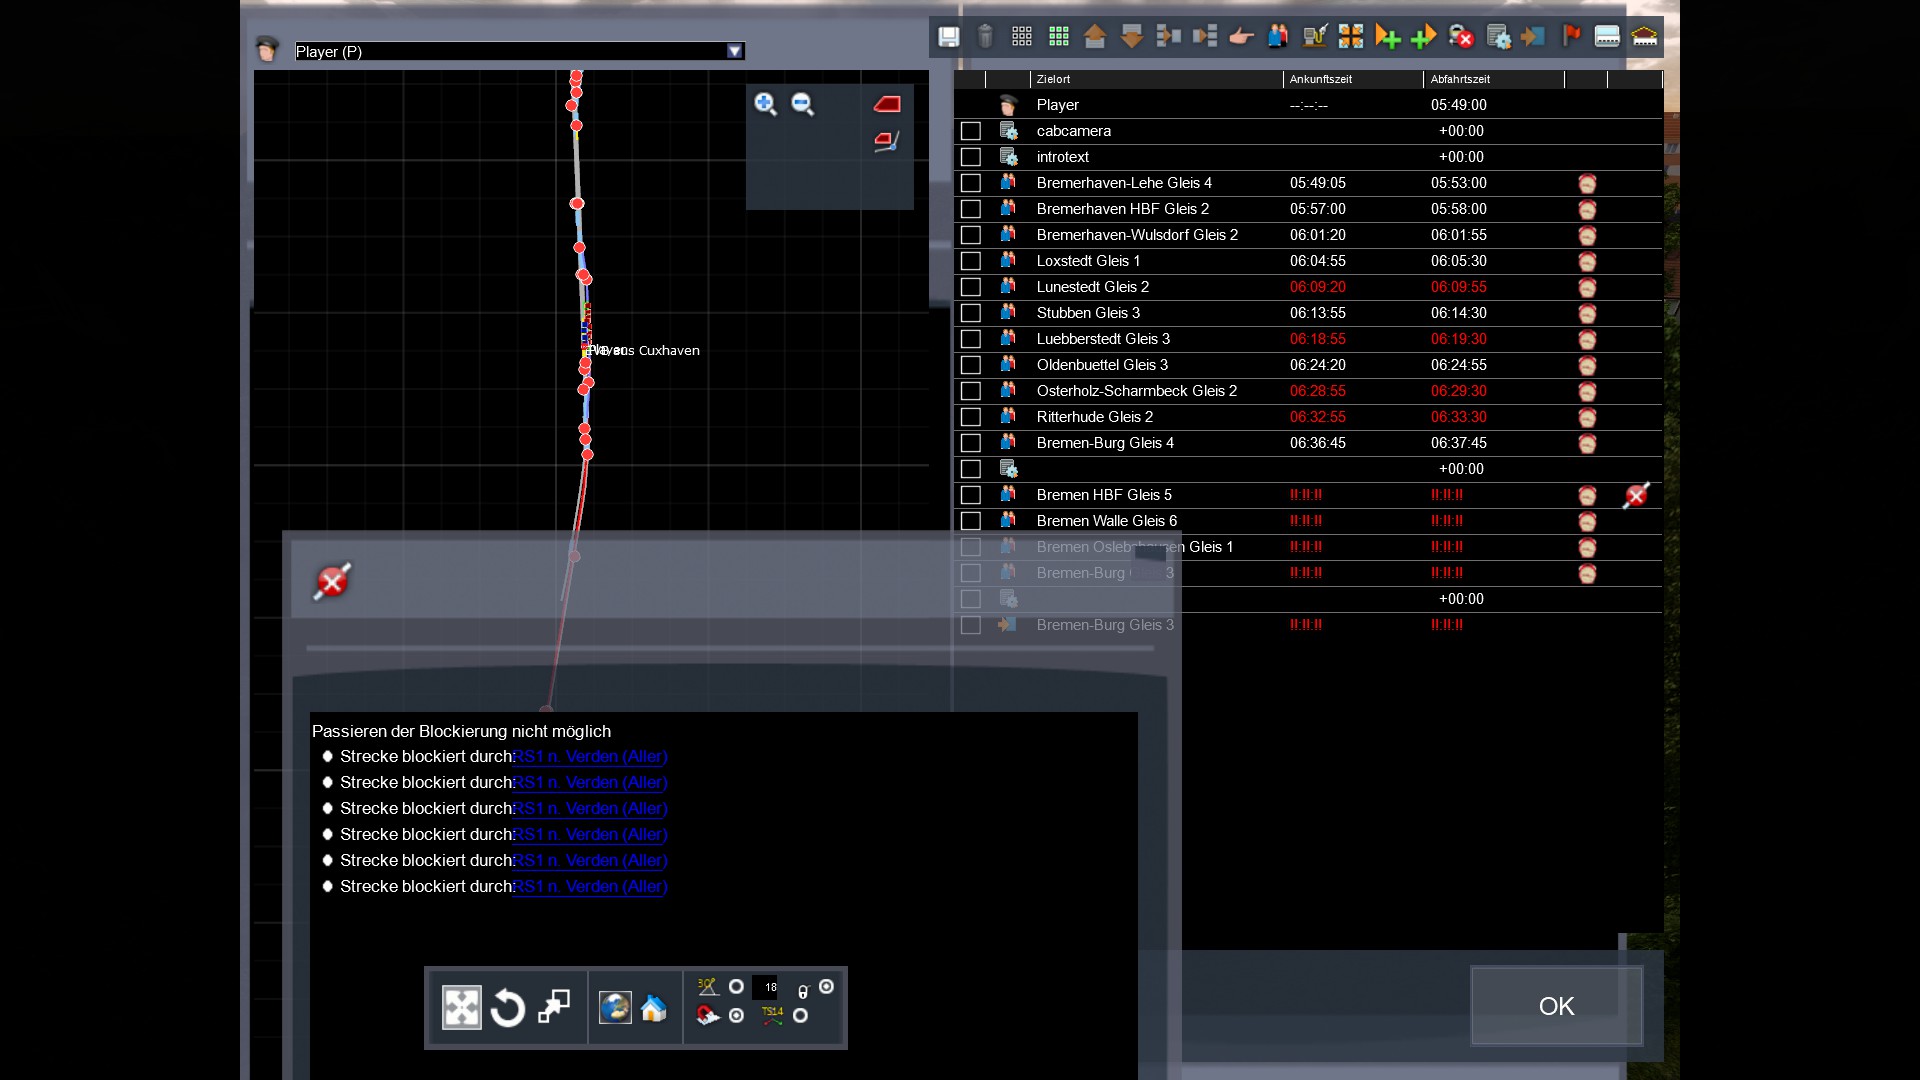Click the refuel pump instruction icon

1314,37
